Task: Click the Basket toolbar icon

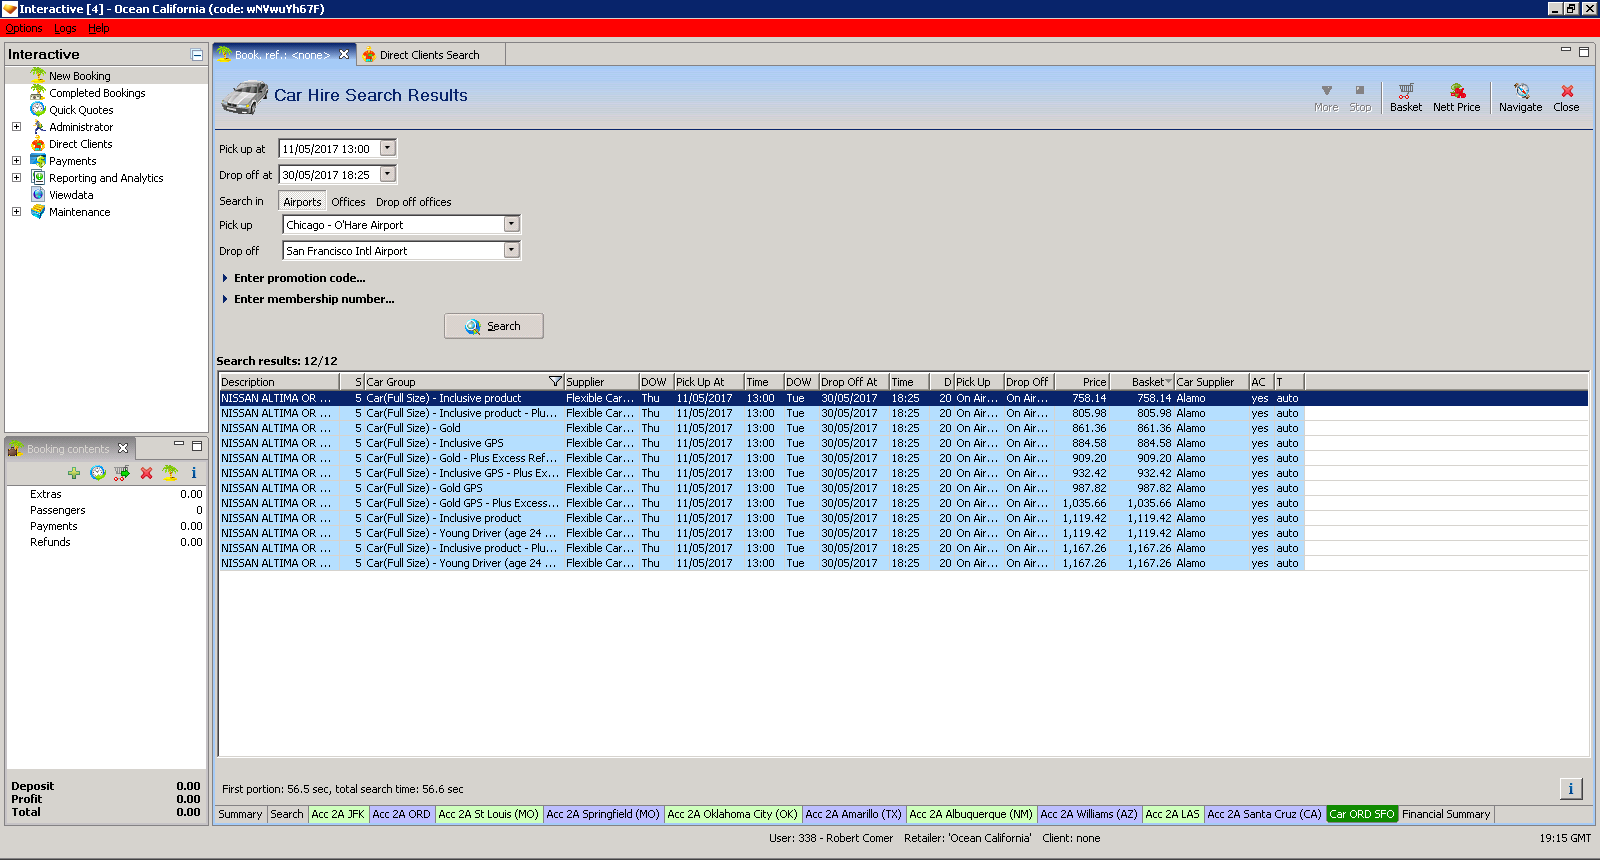Action: point(1405,97)
